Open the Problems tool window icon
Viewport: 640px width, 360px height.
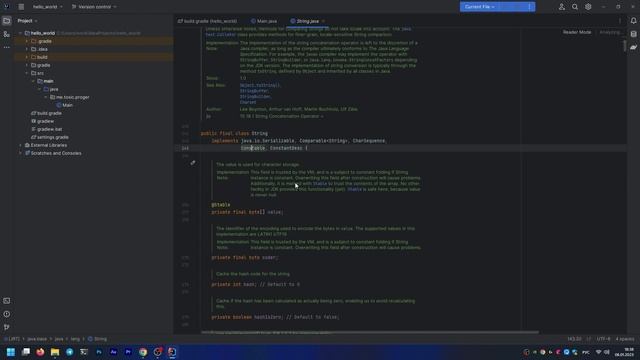point(7,314)
